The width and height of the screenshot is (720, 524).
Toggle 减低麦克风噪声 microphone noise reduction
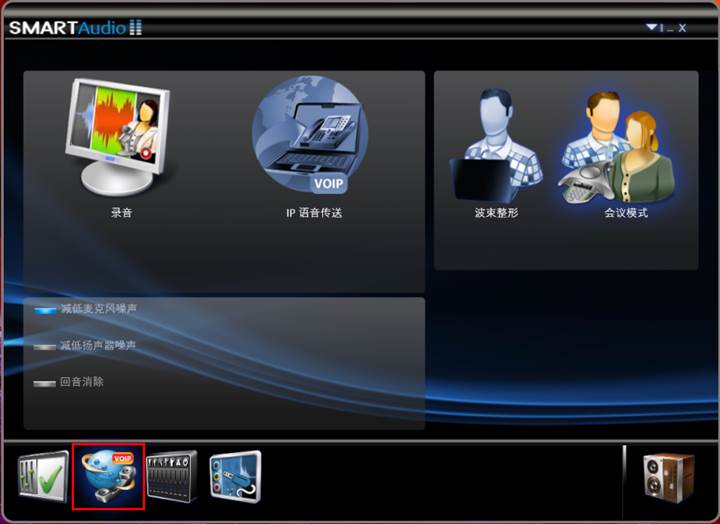45,310
